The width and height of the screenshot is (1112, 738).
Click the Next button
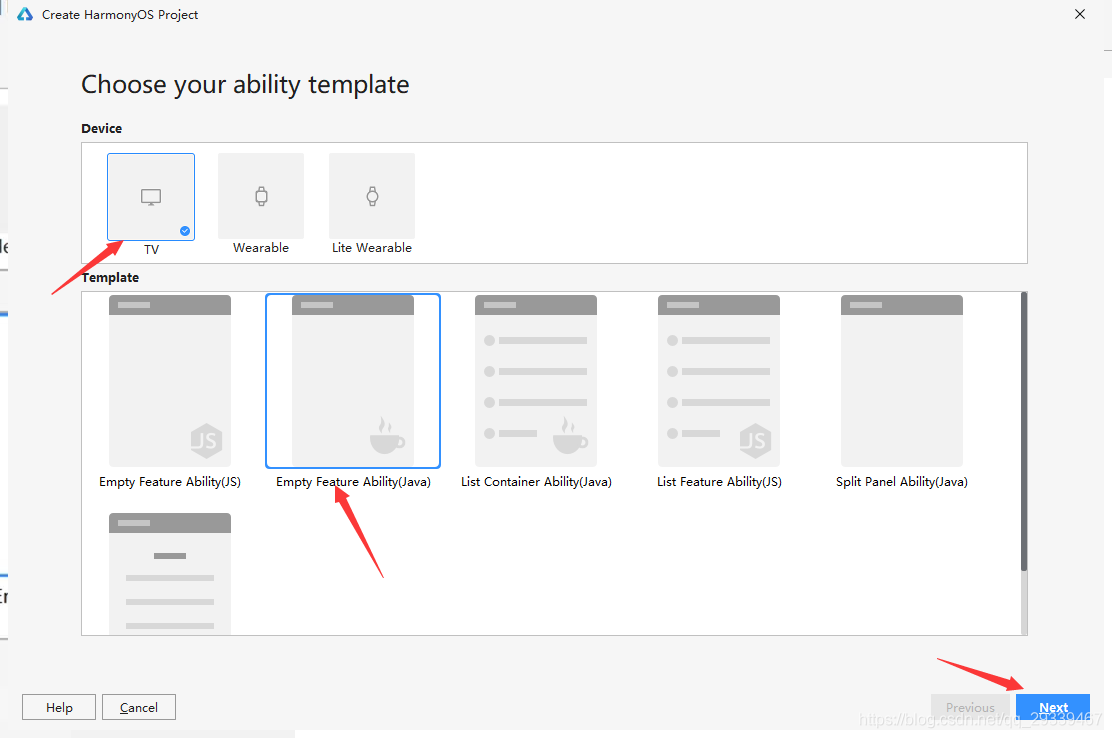click(1053, 708)
